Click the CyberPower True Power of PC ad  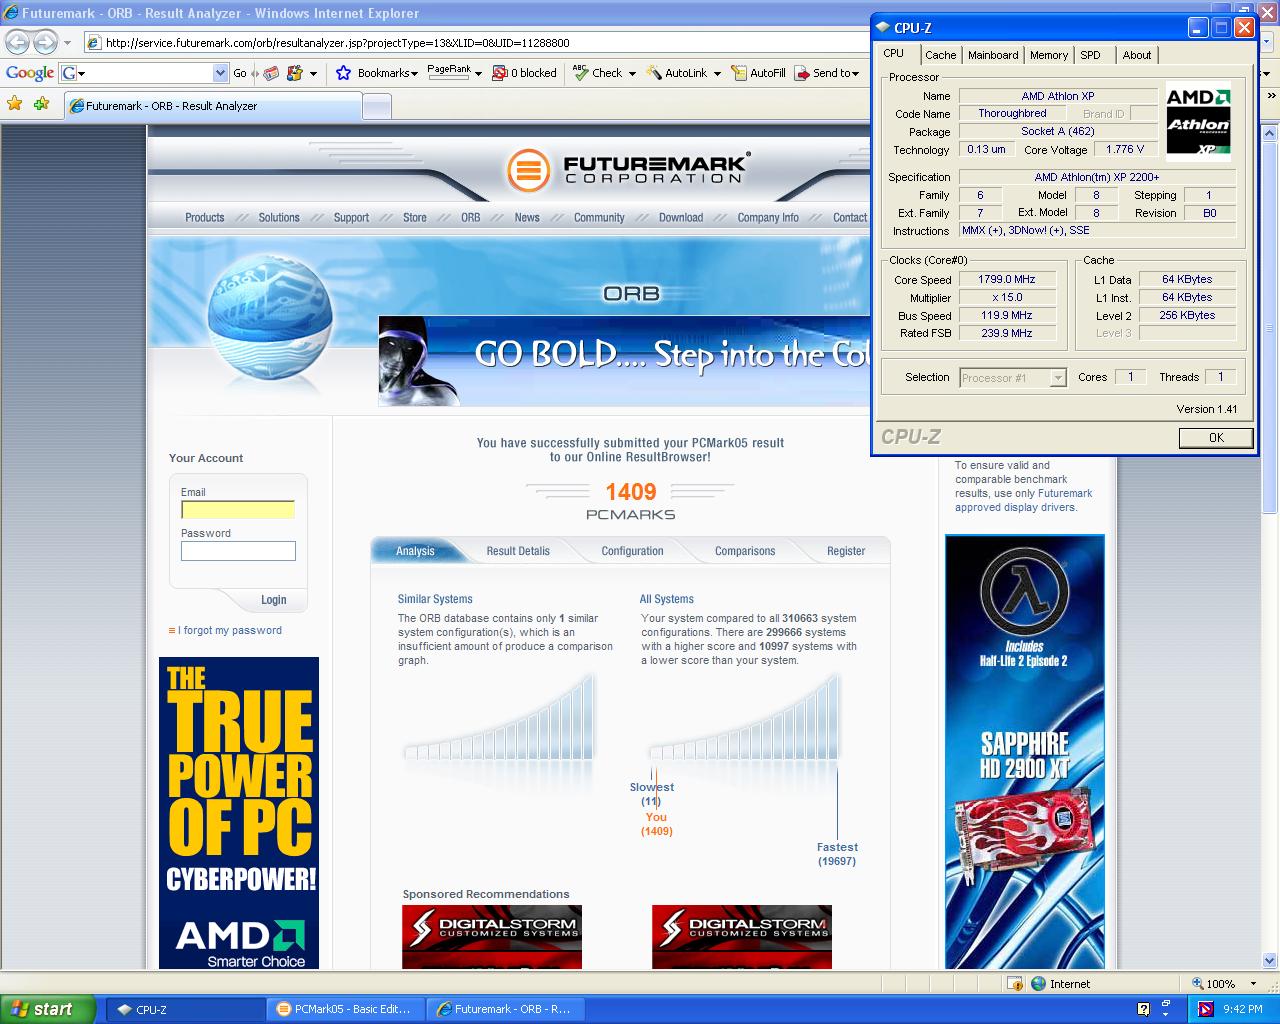coord(239,813)
